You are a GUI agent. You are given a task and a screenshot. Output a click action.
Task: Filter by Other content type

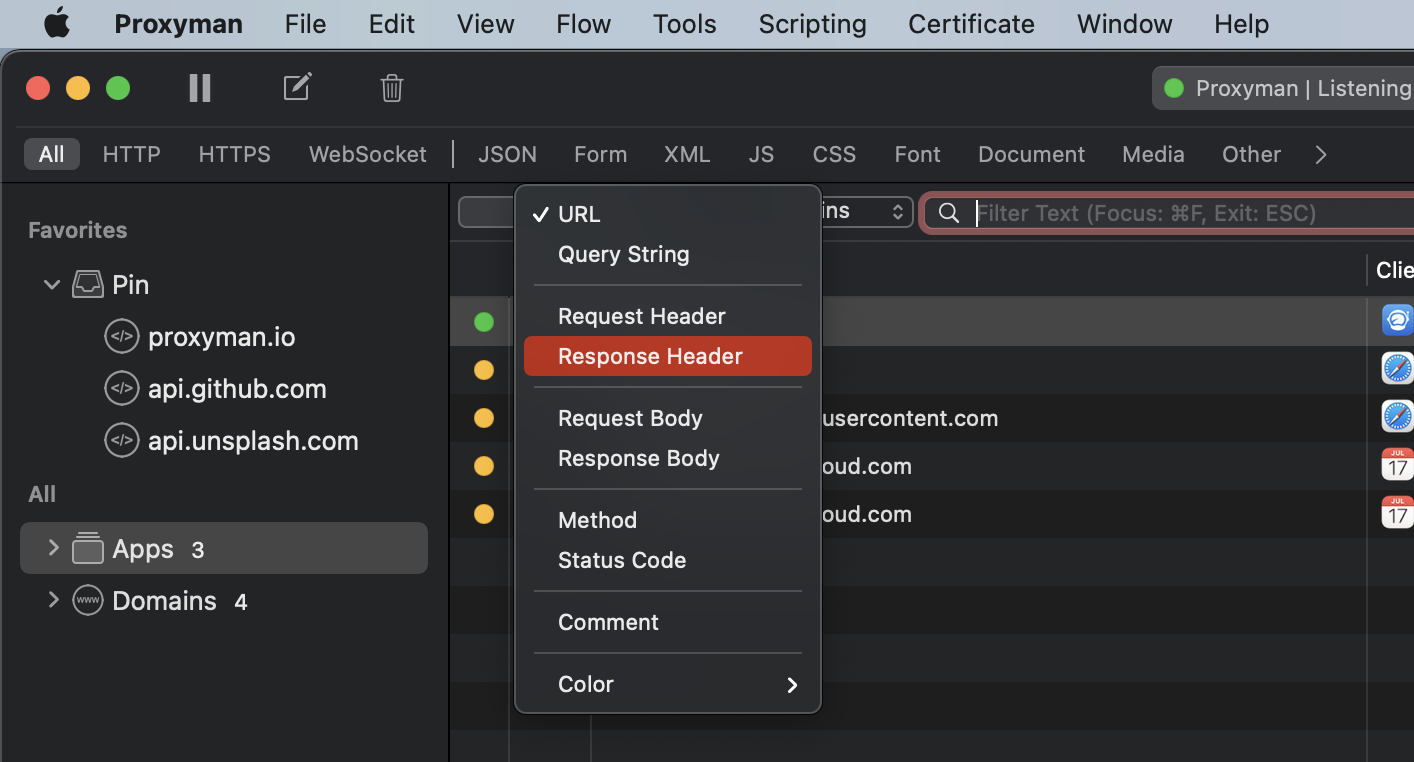1251,154
